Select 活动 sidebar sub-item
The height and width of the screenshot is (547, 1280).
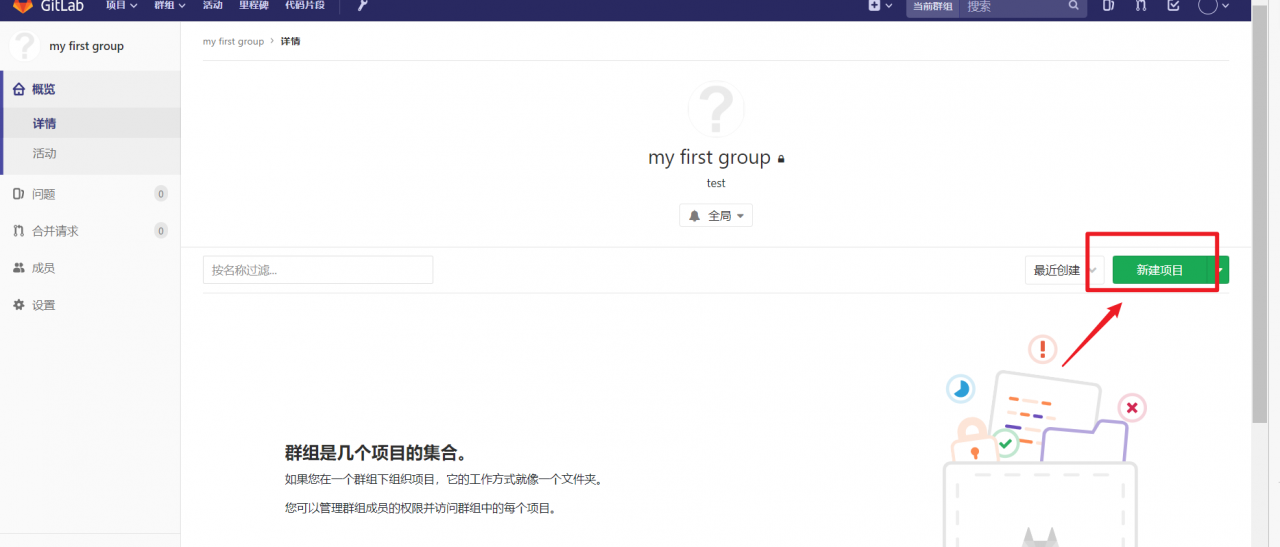pos(90,153)
